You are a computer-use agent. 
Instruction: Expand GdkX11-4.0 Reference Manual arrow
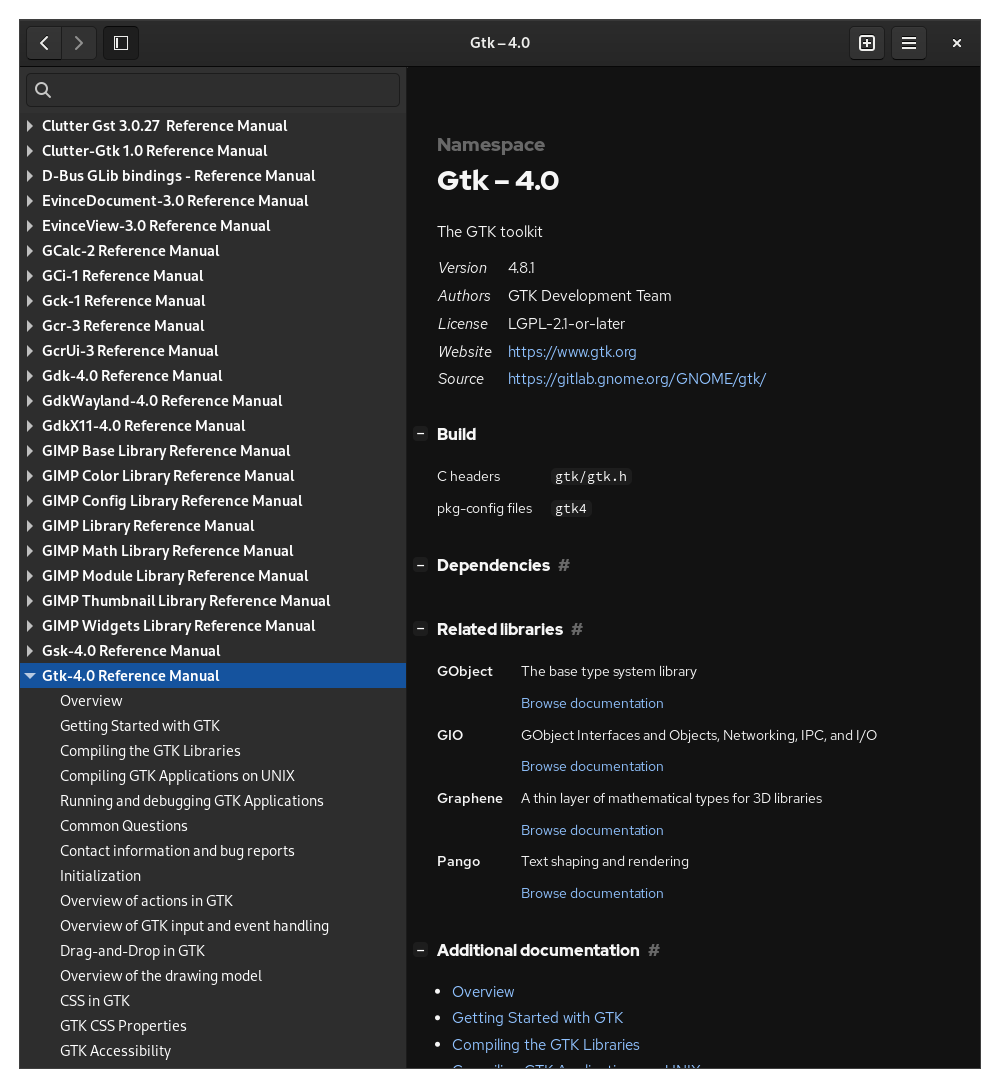(30, 425)
